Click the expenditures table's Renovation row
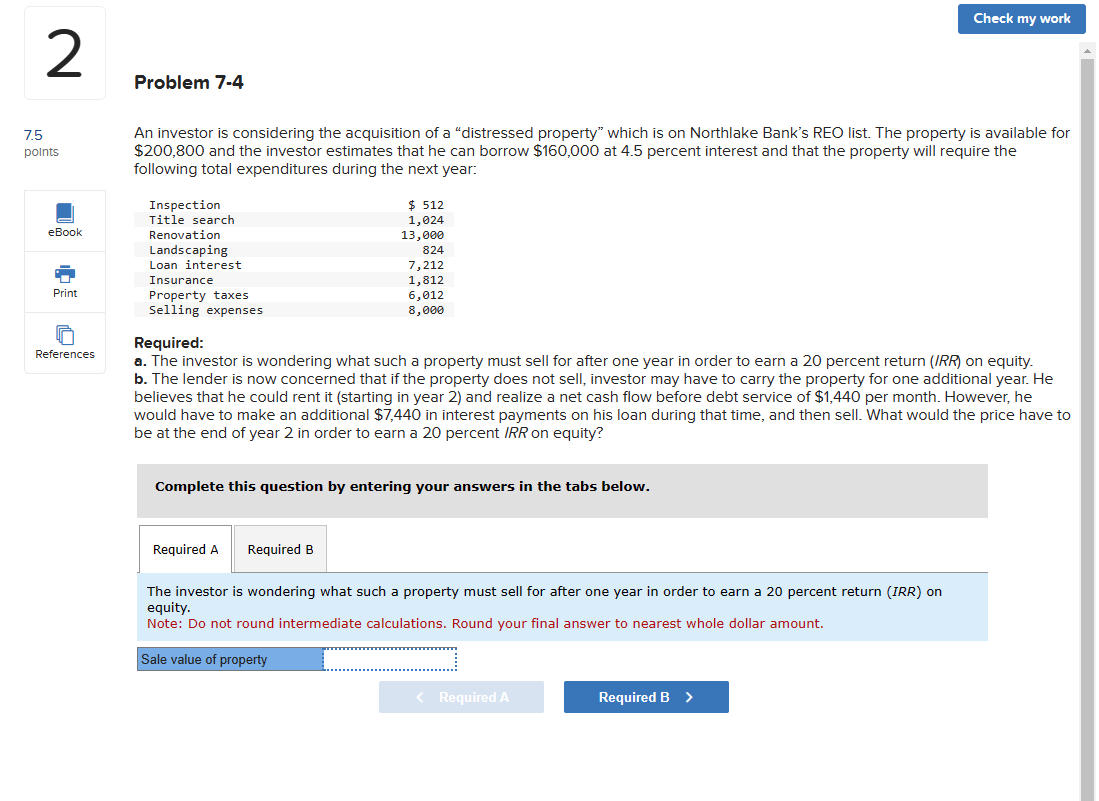Image resolution: width=1099 pixels, height=801 pixels. pyautogui.click(x=250, y=234)
